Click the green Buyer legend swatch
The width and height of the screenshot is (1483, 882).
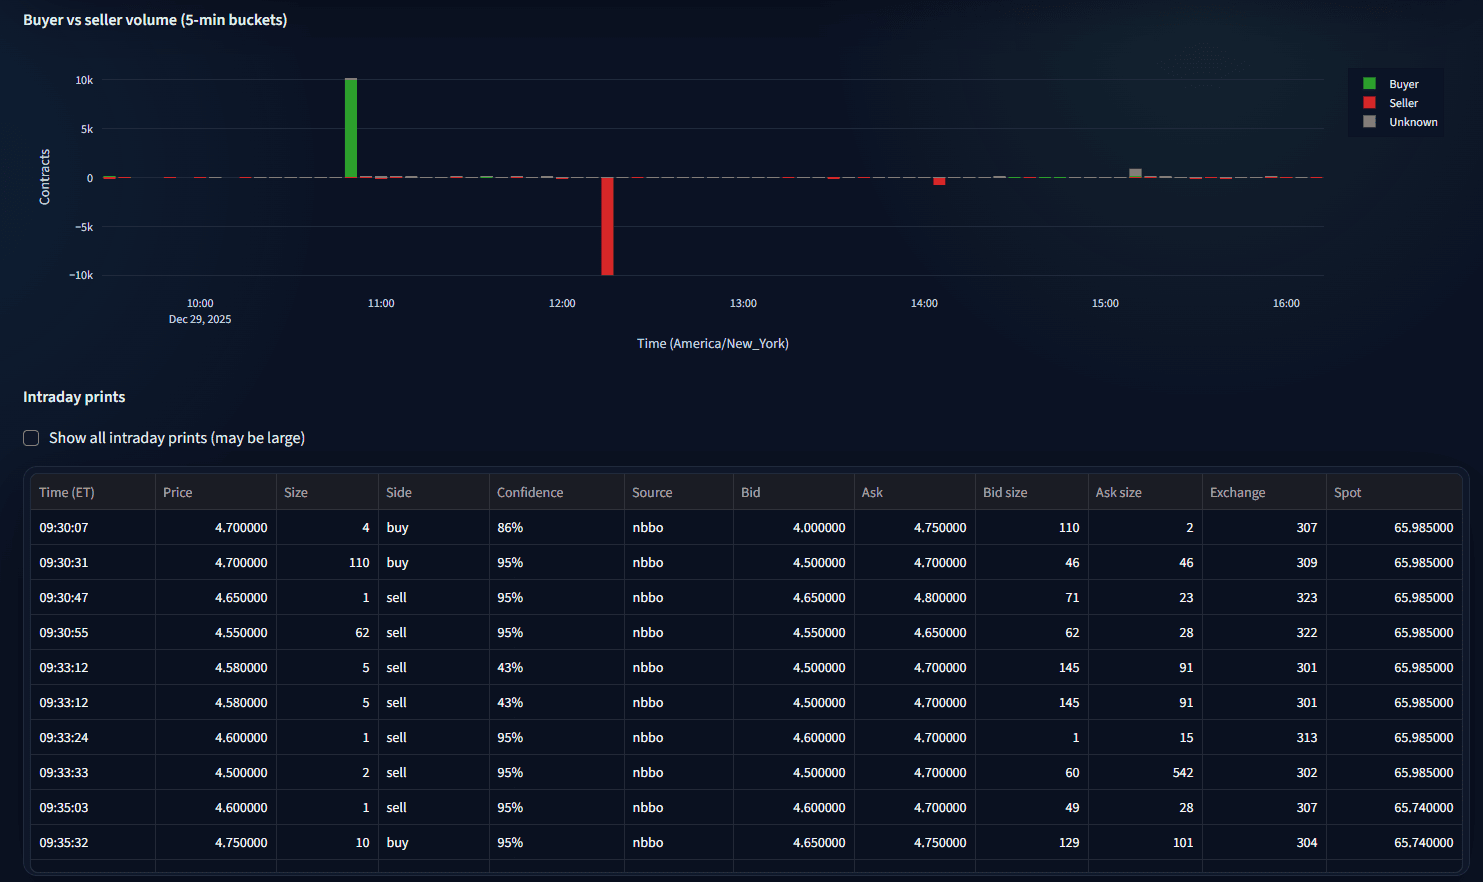(x=1368, y=84)
